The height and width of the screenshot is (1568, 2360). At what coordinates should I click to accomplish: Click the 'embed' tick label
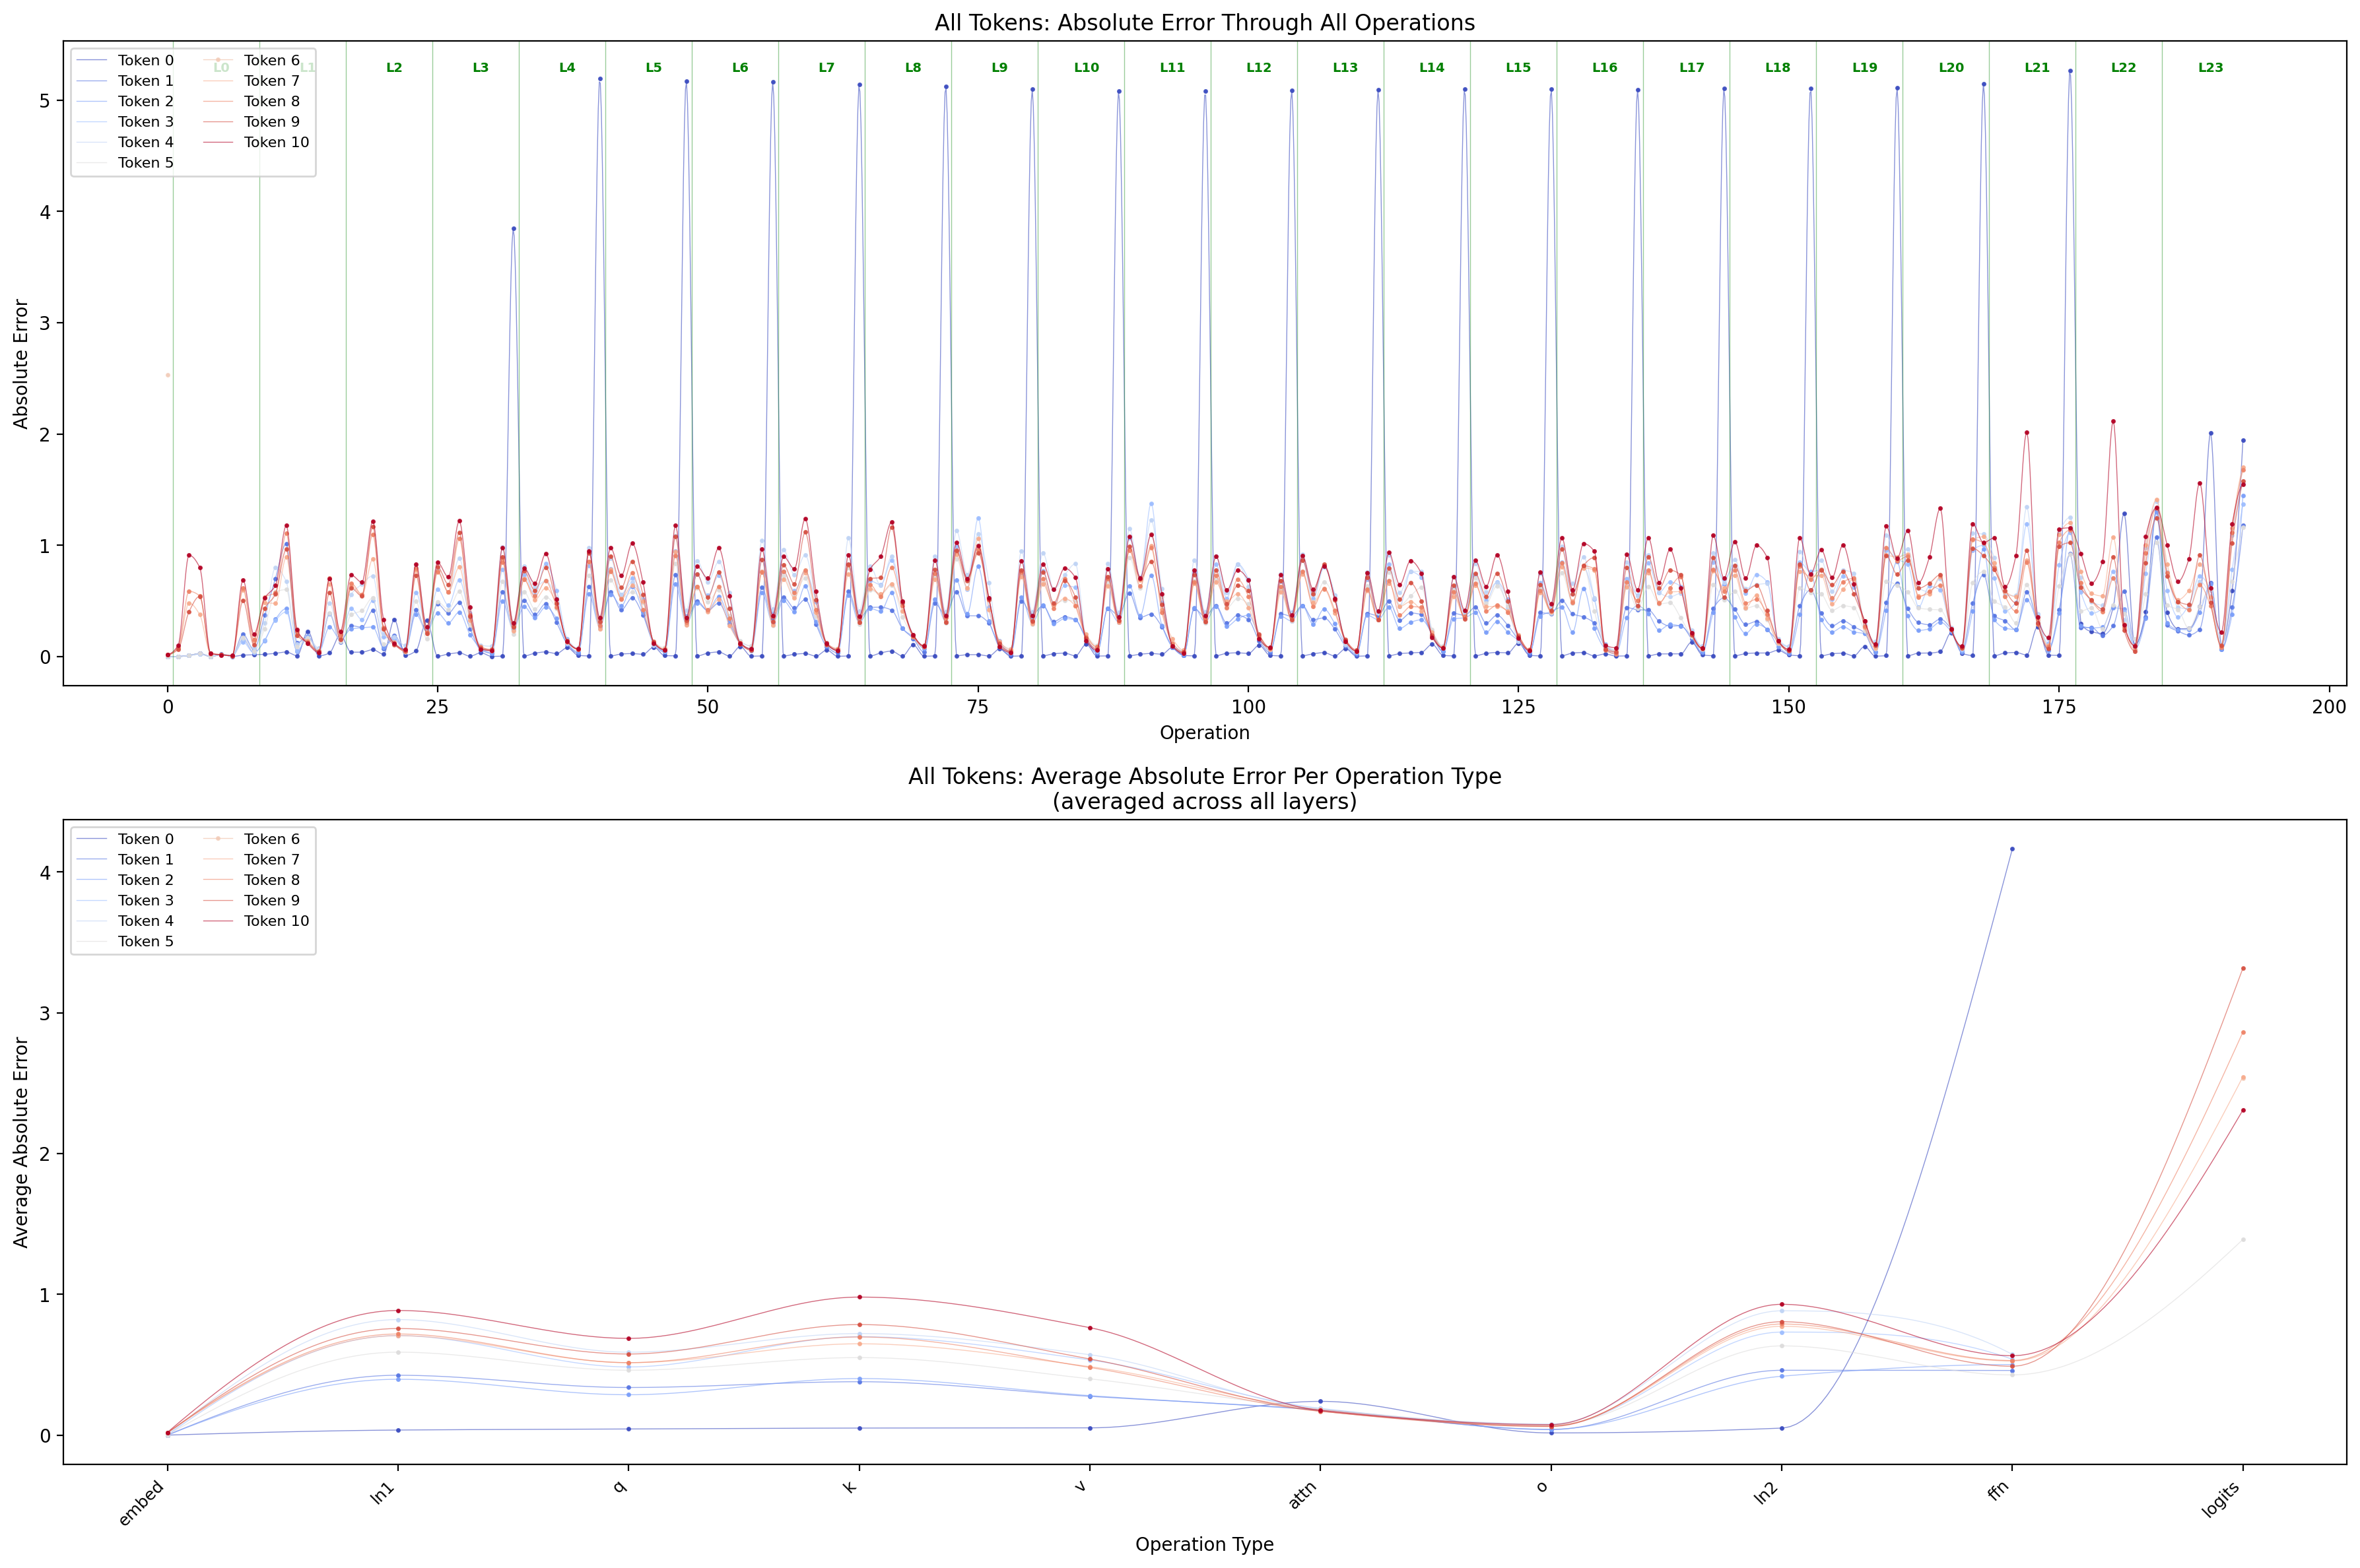point(141,1505)
